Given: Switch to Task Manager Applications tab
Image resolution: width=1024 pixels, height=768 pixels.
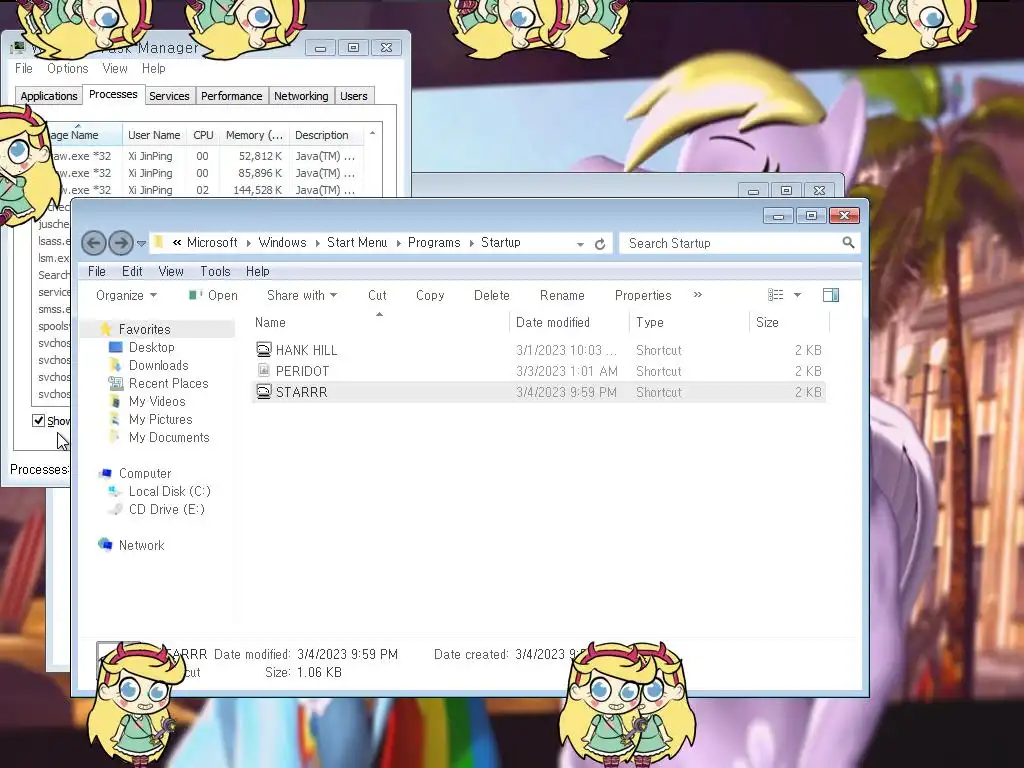Looking at the screenshot, I should pos(49,96).
